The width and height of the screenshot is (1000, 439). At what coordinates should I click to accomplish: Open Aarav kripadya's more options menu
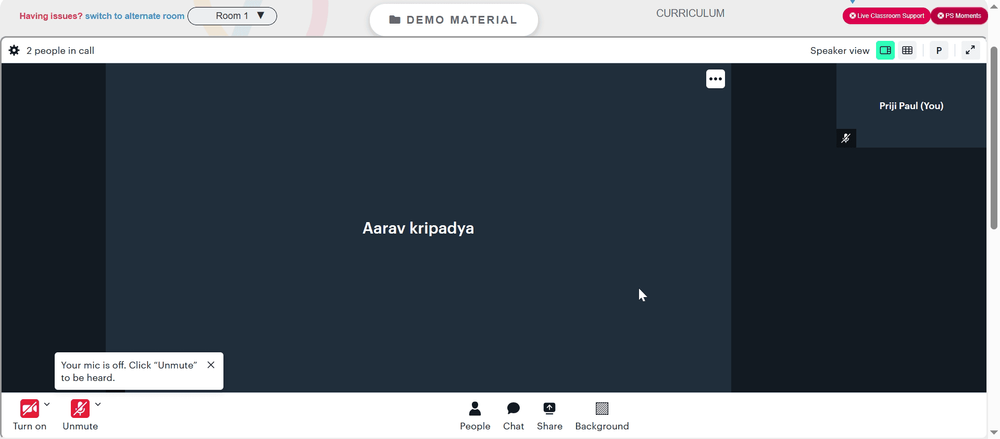pos(716,79)
